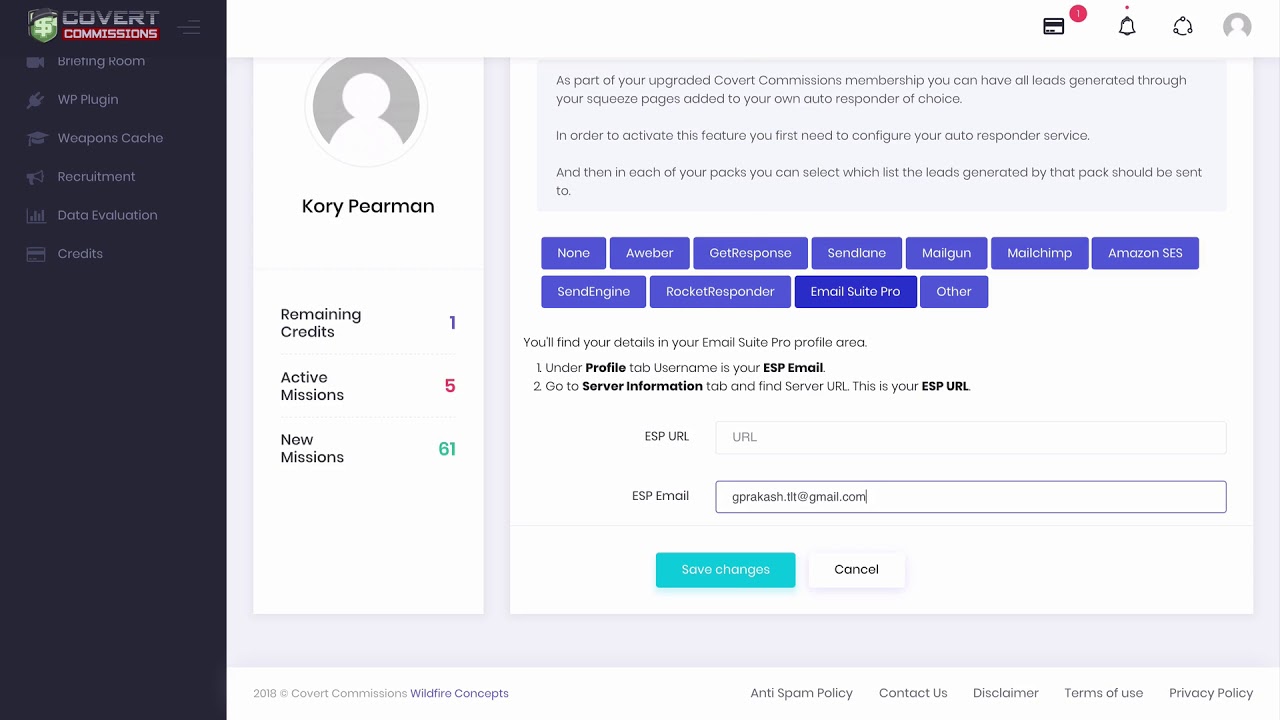Select Email Suite Pro autoresponder
Image resolution: width=1280 pixels, height=720 pixels.
[x=855, y=292]
